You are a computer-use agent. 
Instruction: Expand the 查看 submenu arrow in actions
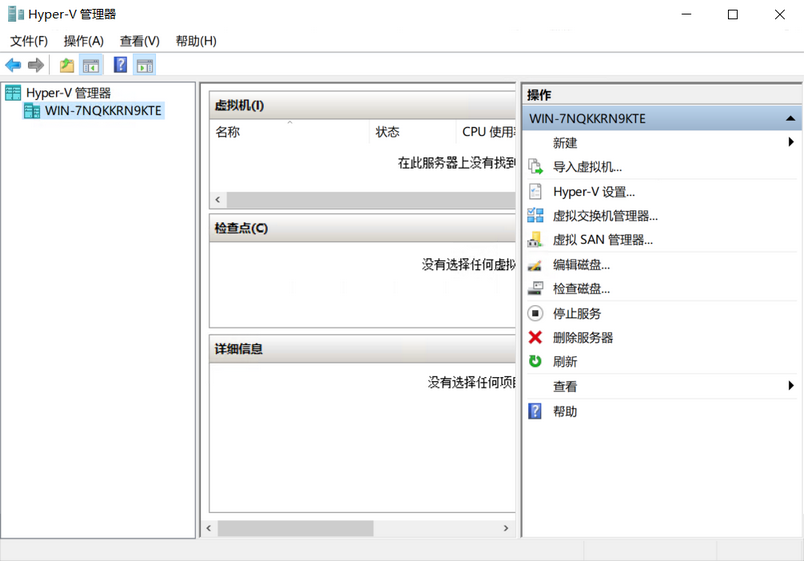(791, 386)
